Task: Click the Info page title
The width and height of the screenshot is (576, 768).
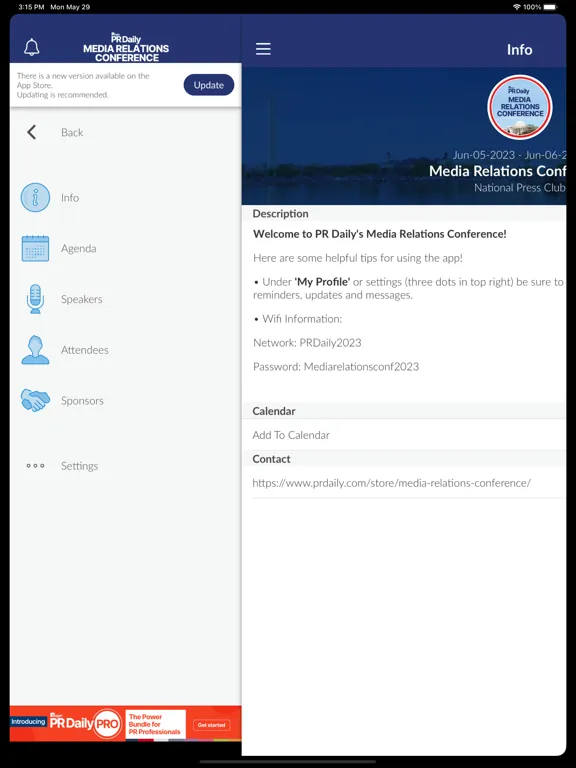Action: 519,49
